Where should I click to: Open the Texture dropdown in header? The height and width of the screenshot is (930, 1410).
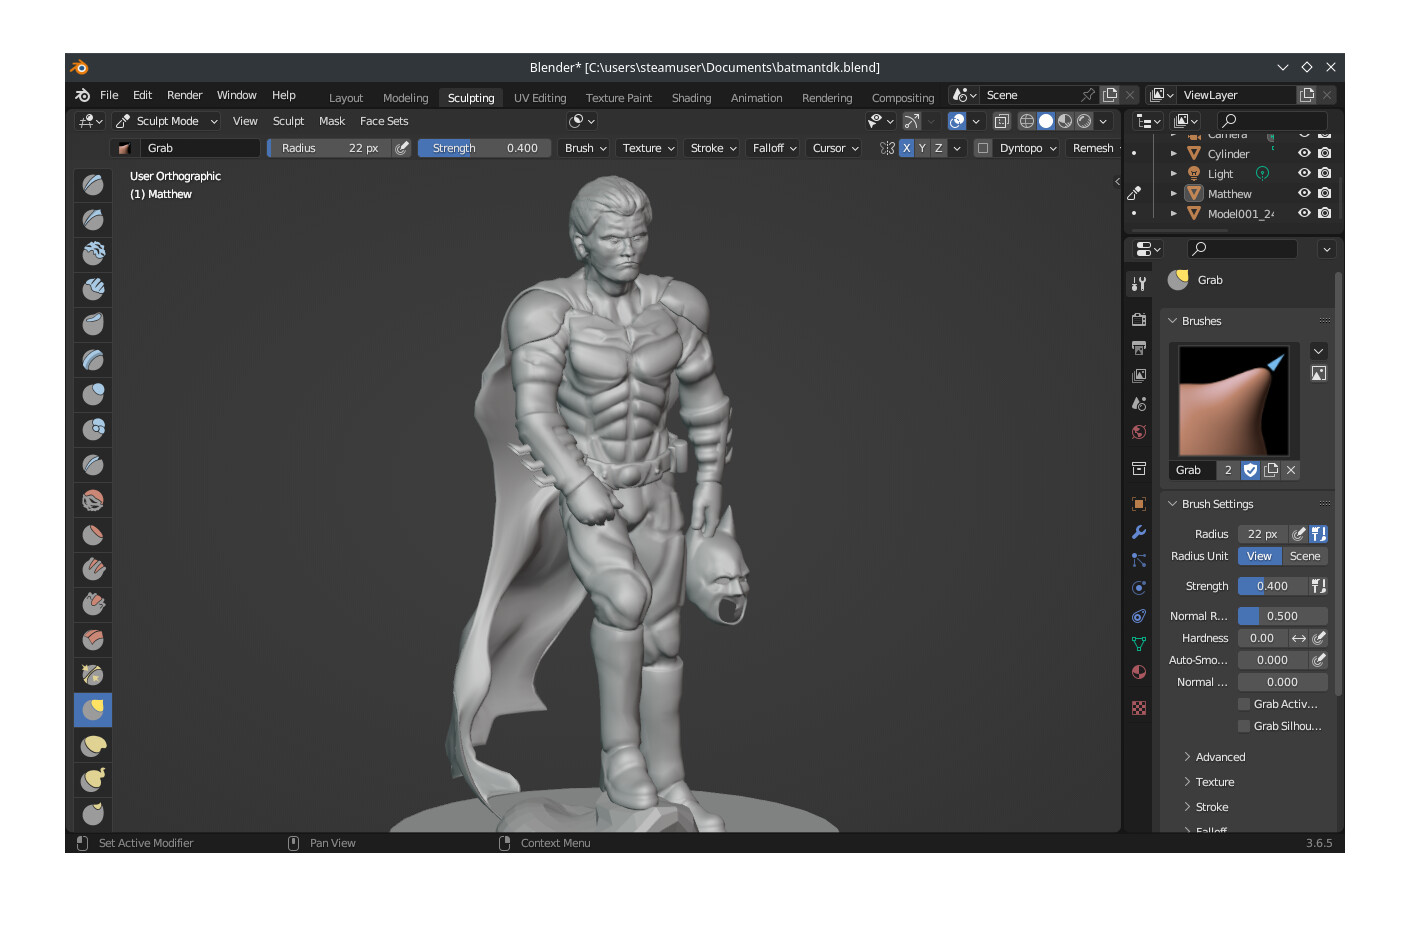point(648,148)
